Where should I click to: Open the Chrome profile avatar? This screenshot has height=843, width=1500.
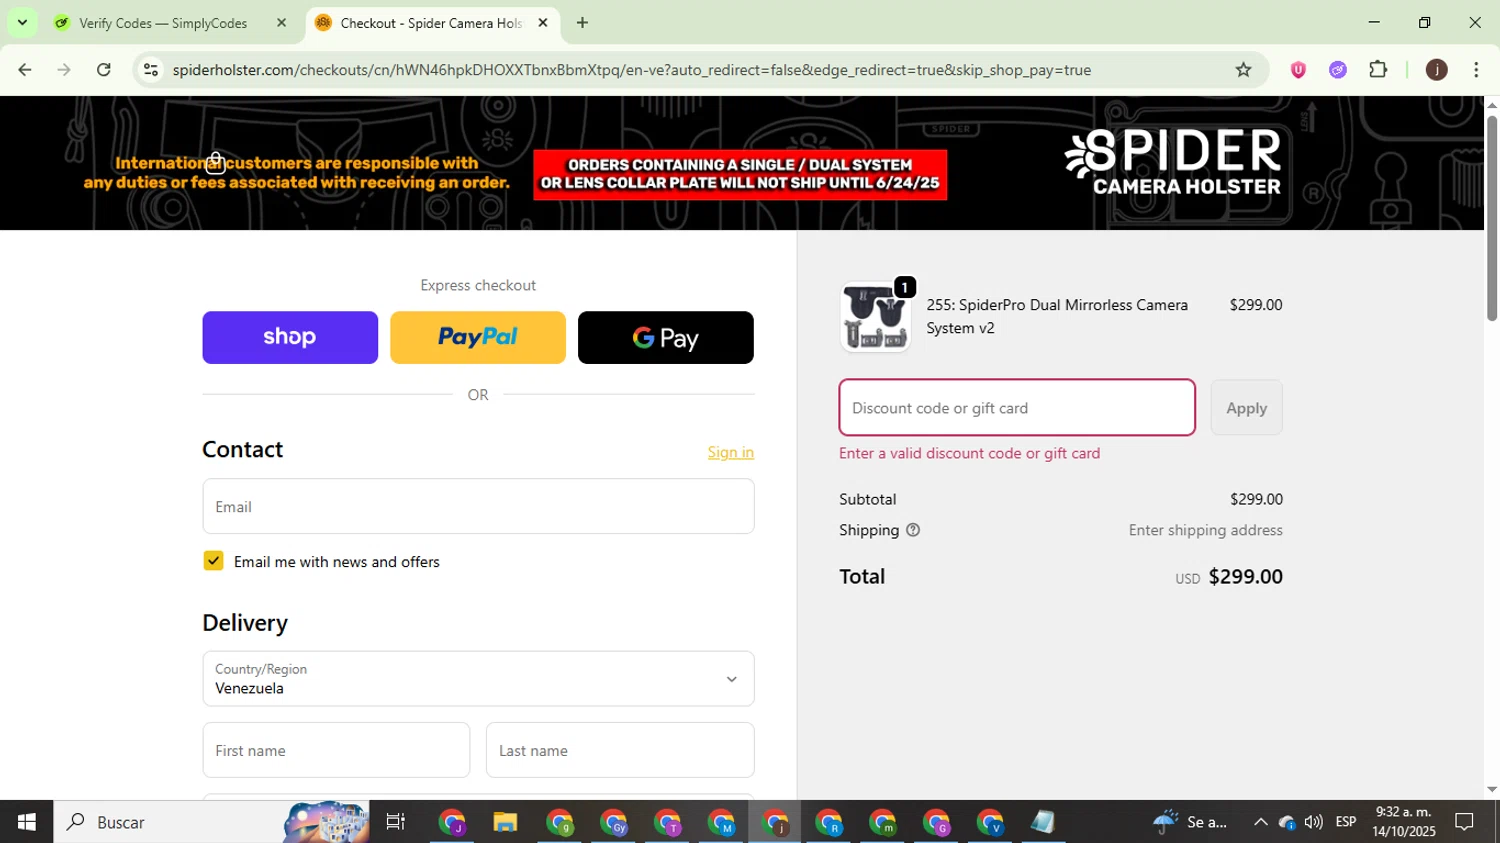click(x=1436, y=70)
